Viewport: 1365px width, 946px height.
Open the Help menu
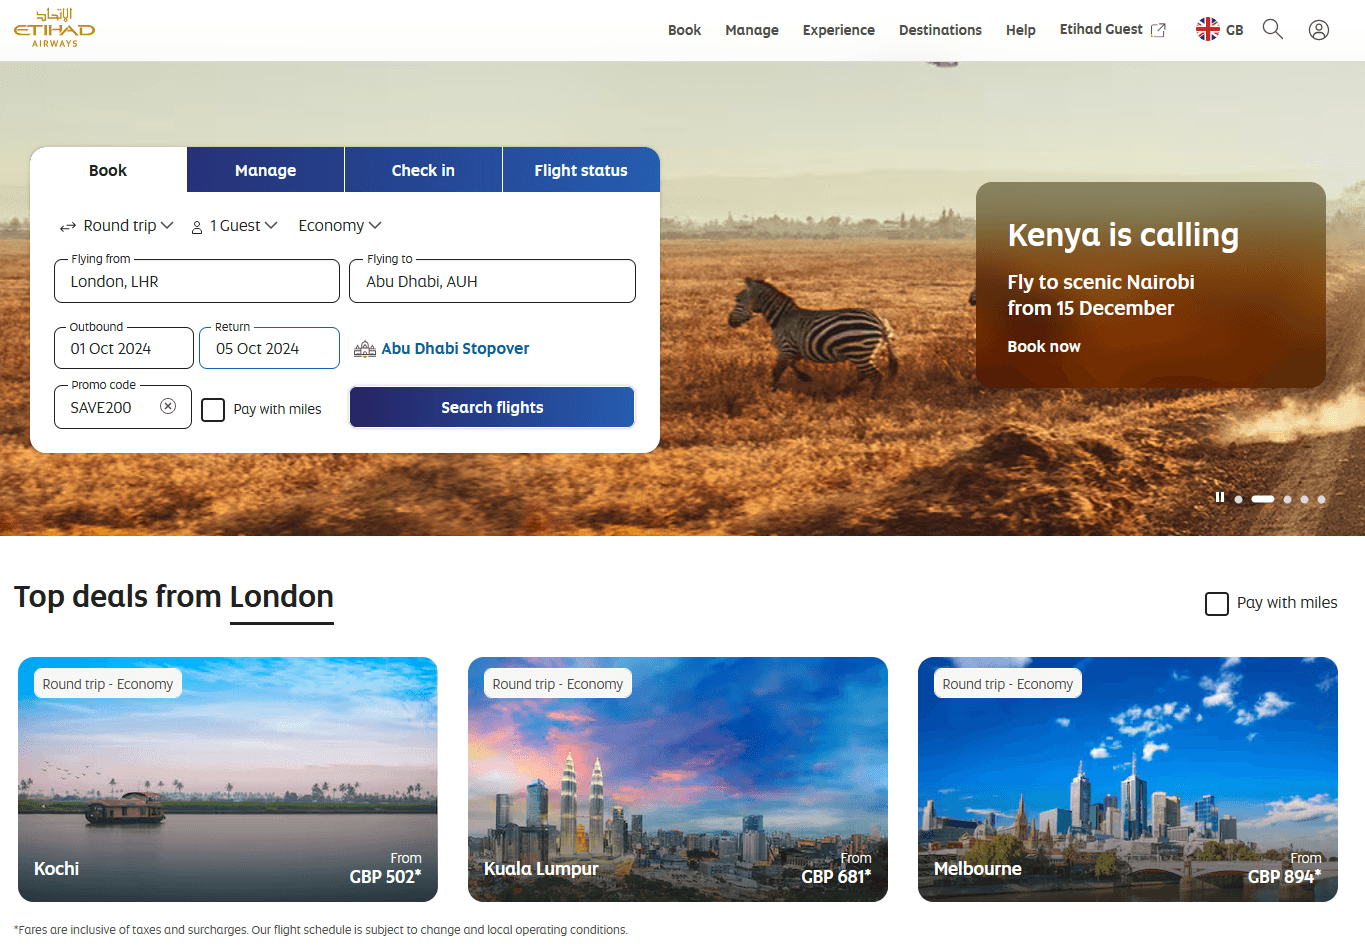pos(1020,30)
